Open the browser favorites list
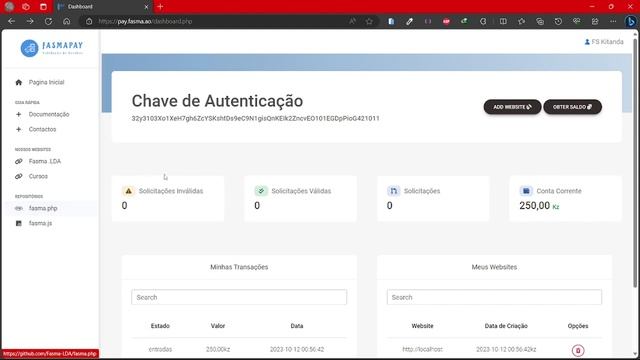The width and height of the screenshot is (640, 360). click(522, 21)
